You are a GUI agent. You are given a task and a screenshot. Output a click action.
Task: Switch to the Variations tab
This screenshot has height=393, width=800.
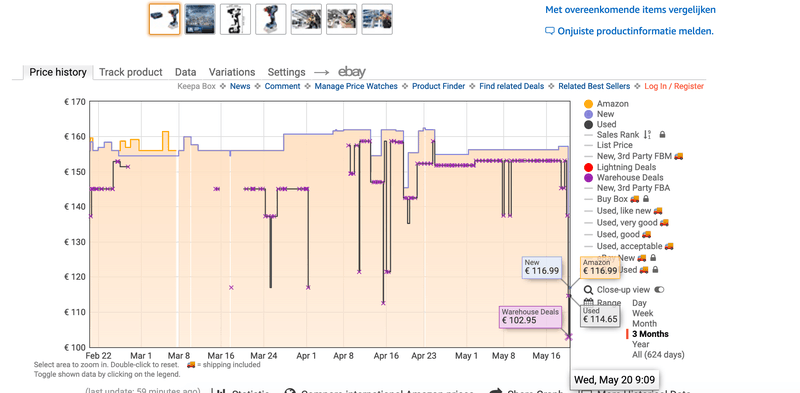click(x=232, y=72)
